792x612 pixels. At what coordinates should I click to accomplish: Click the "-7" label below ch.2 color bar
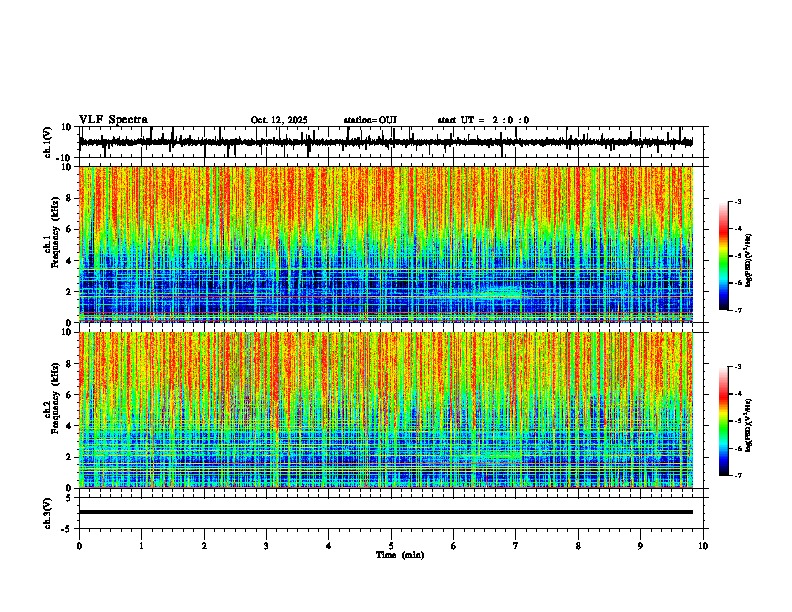tap(737, 475)
